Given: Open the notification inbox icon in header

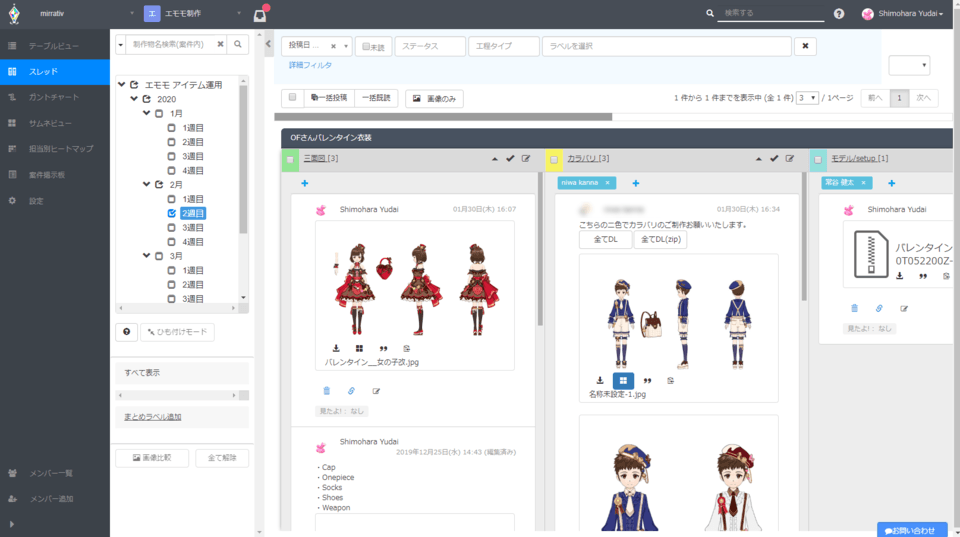Looking at the screenshot, I should click(x=260, y=14).
